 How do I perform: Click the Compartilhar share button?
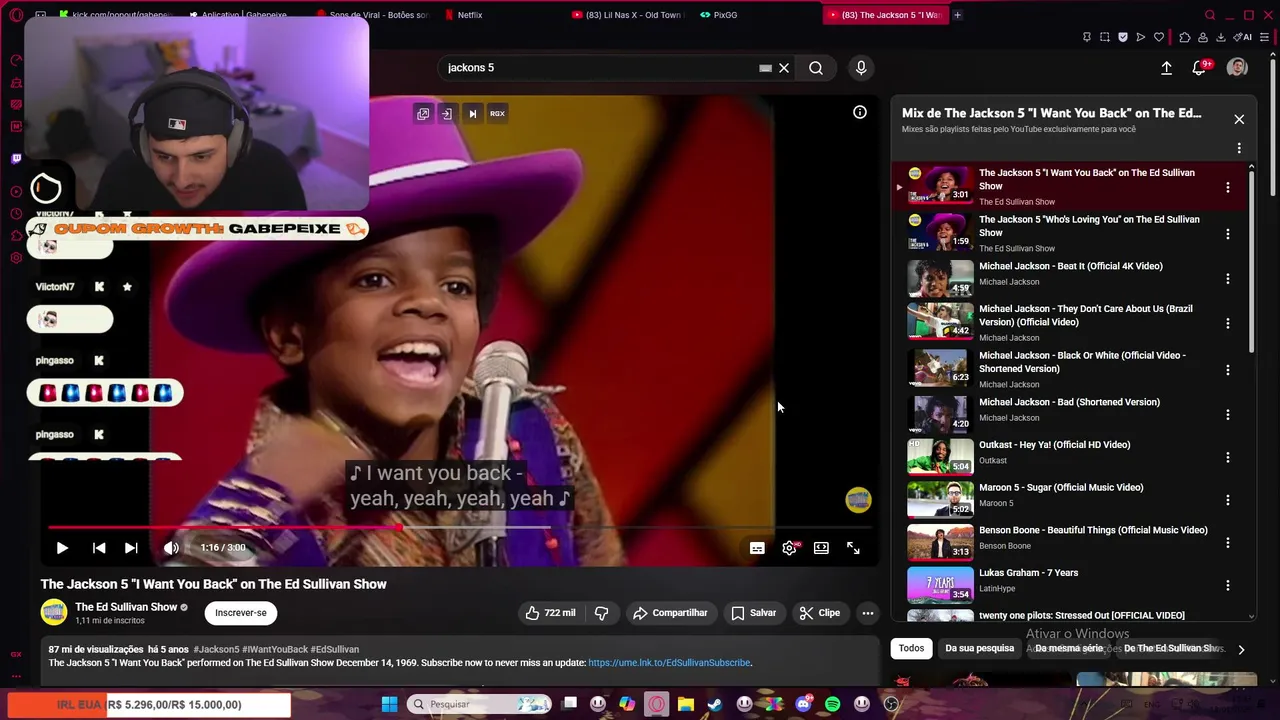[670, 613]
